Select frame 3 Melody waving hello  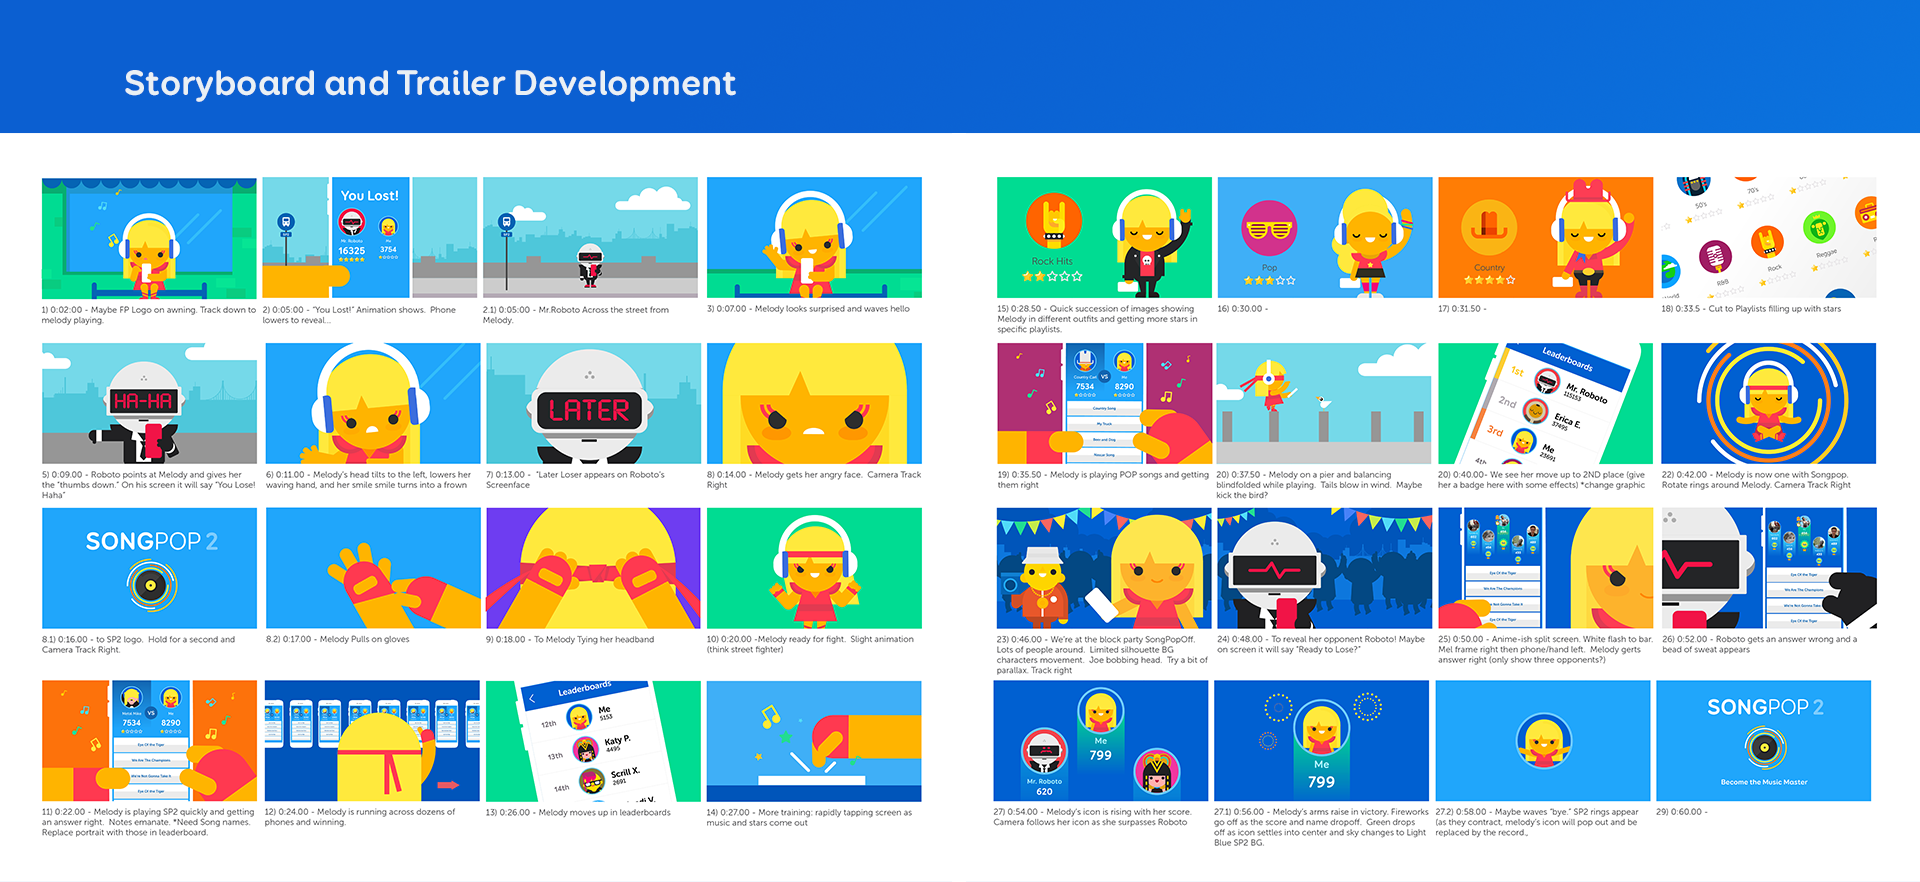[814, 238]
